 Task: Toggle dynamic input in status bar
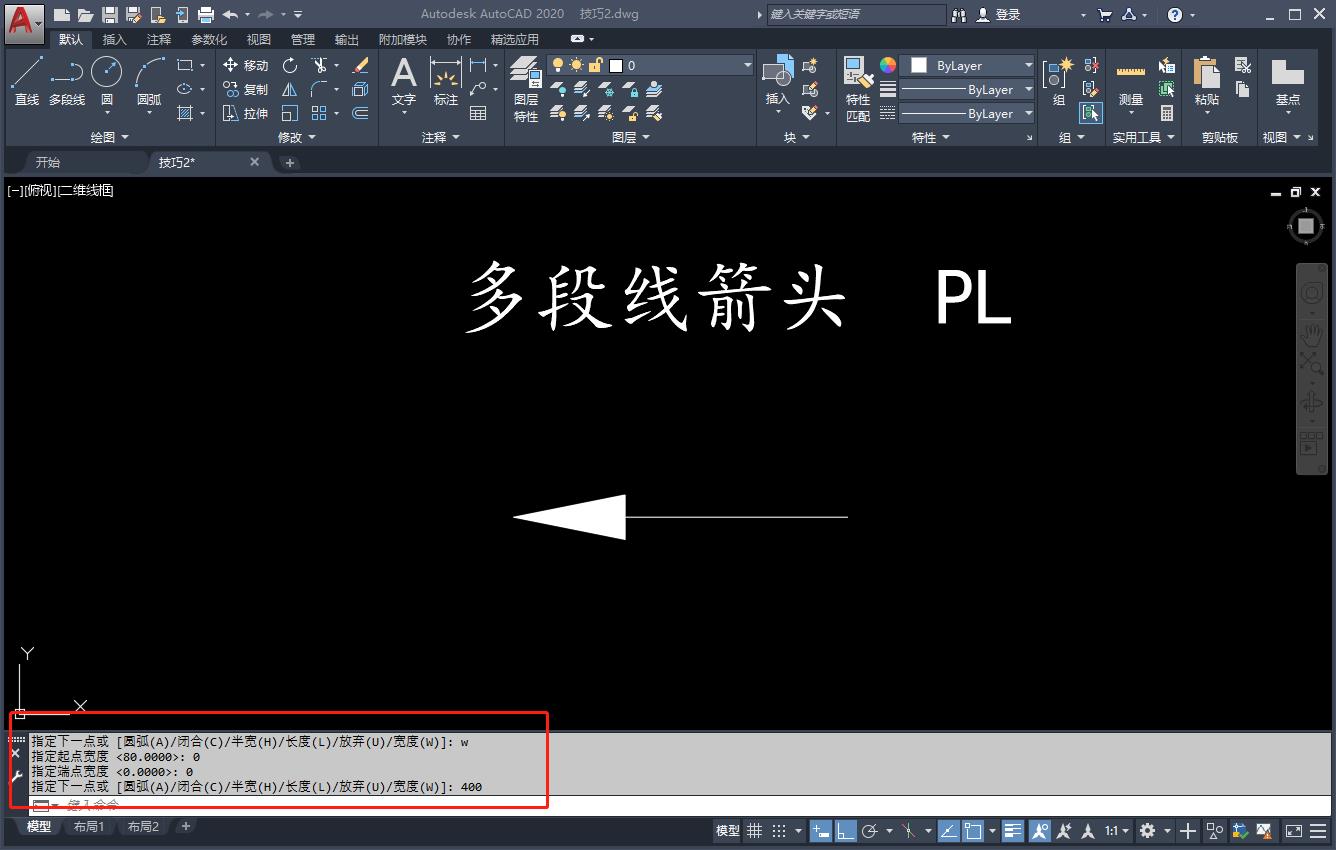(820, 831)
